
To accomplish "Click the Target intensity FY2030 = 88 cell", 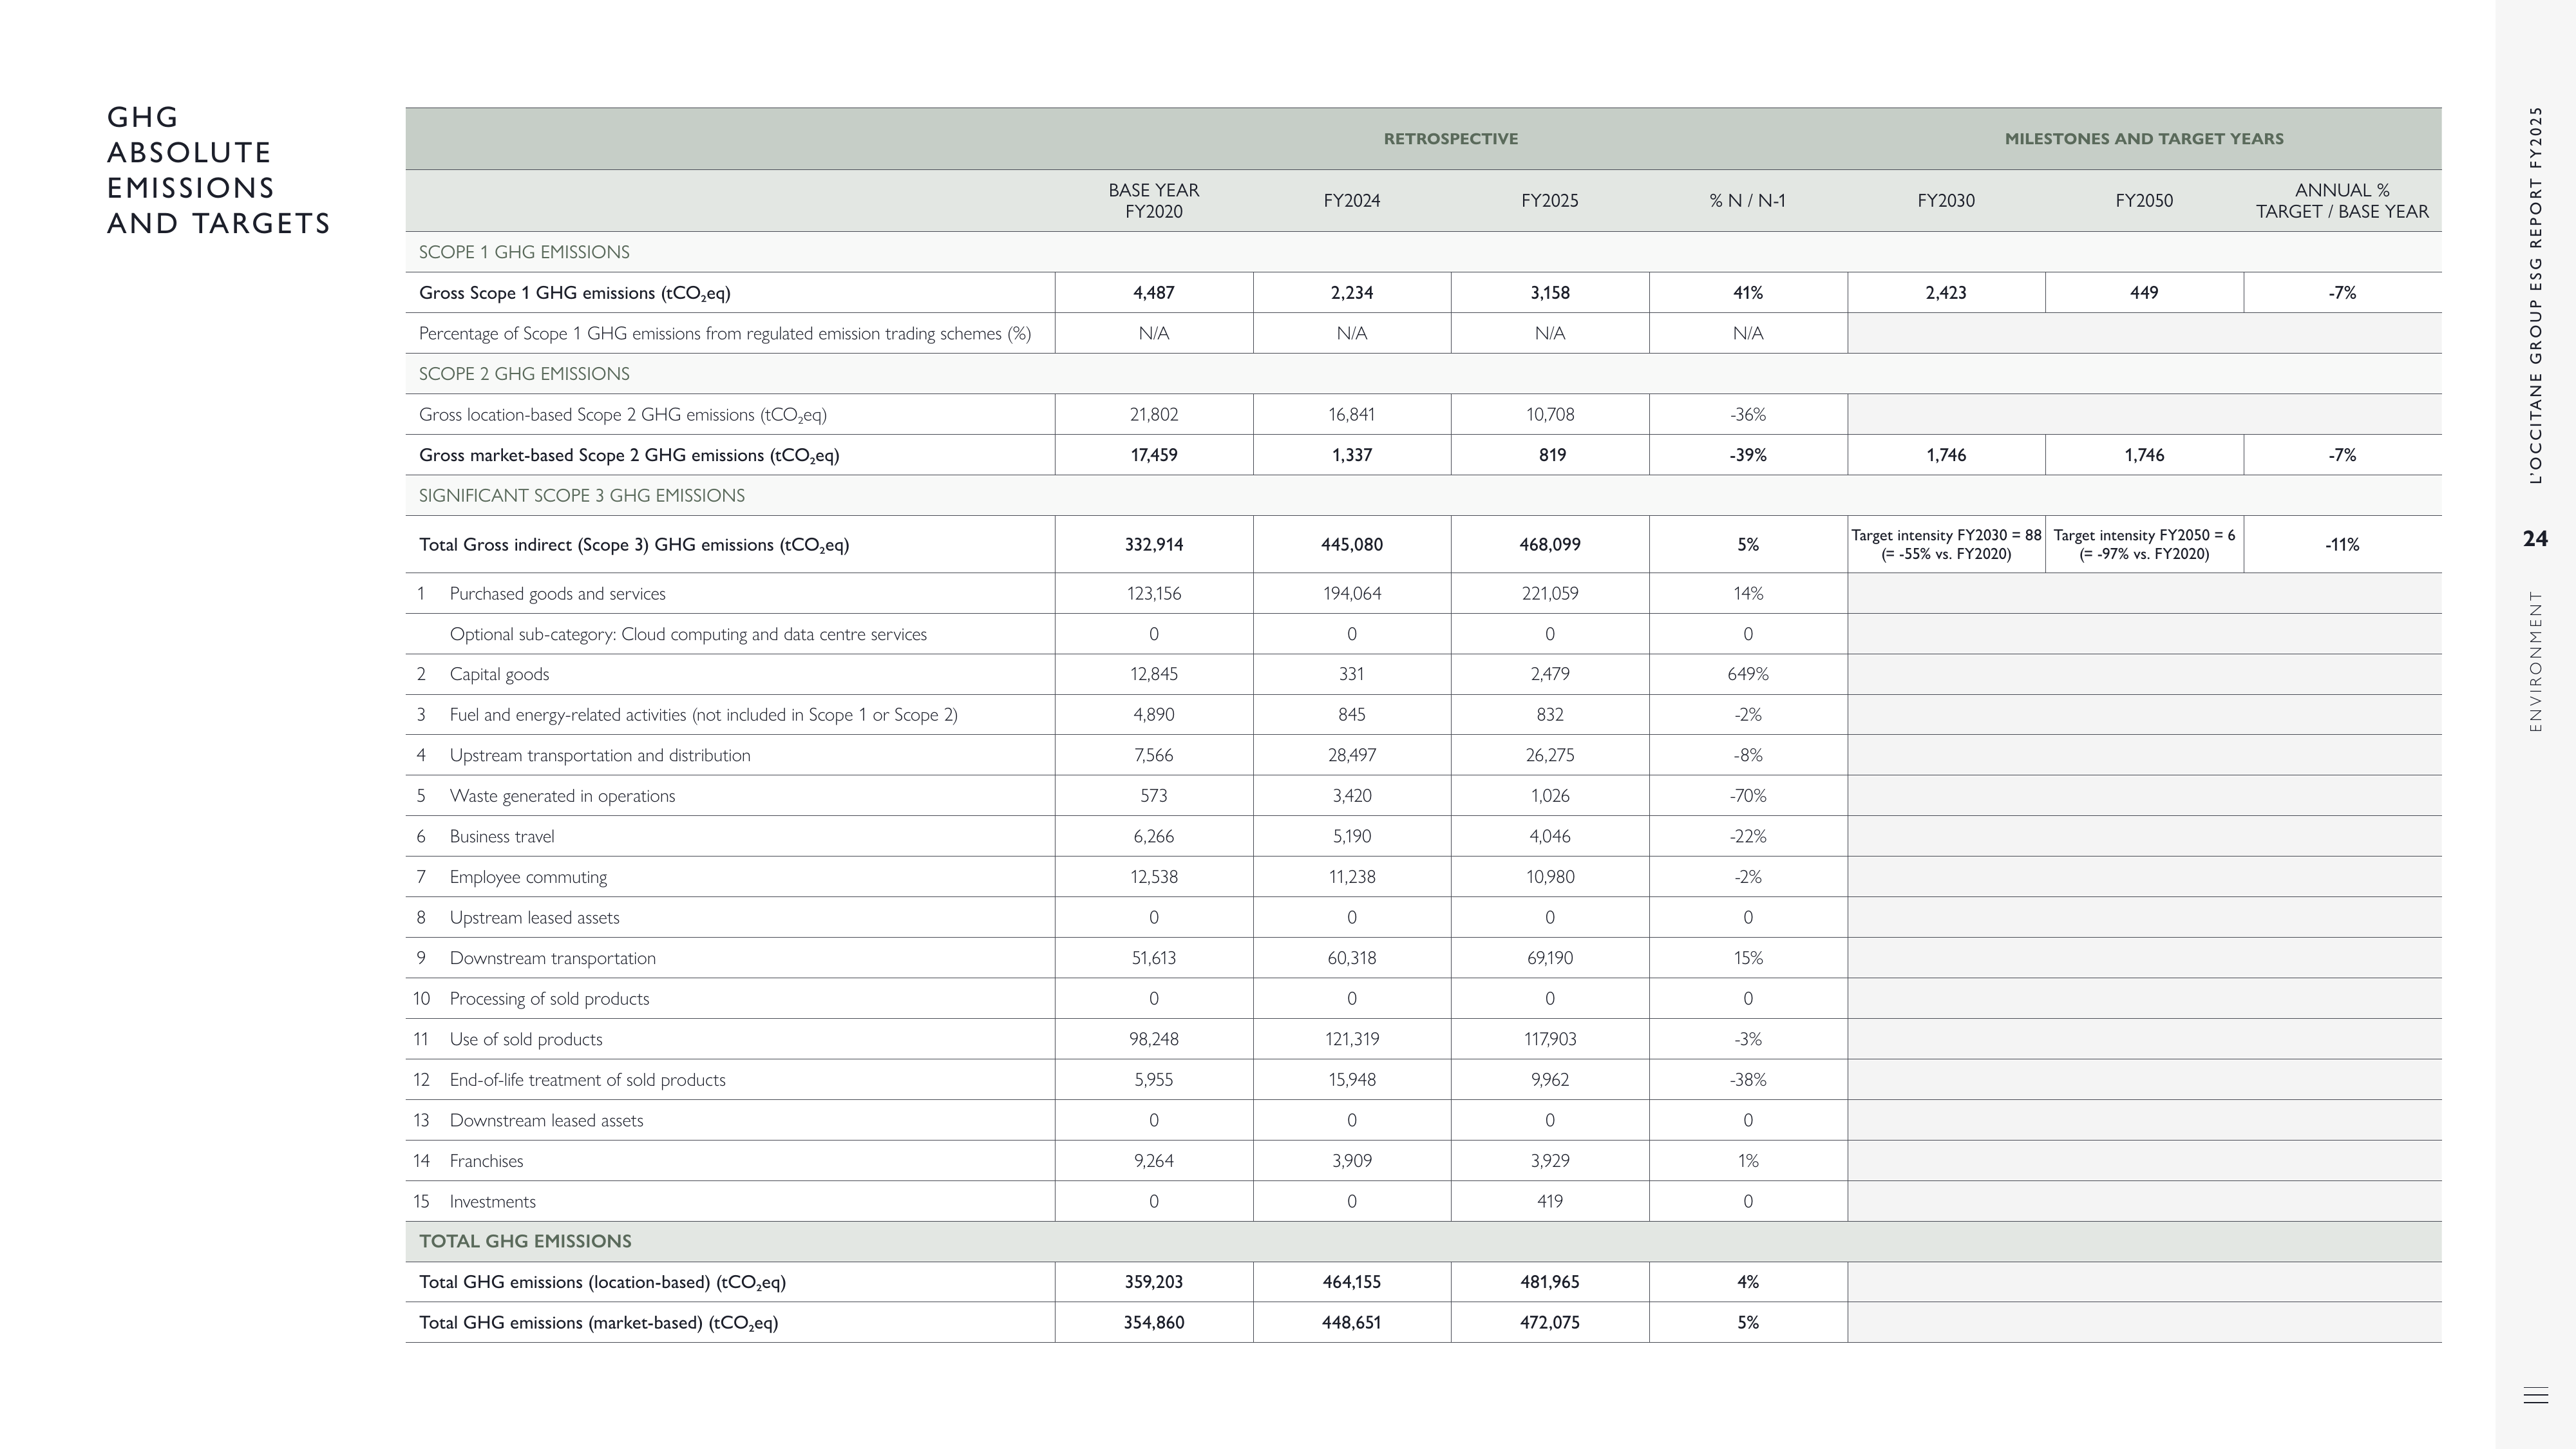I will 1946,545.
